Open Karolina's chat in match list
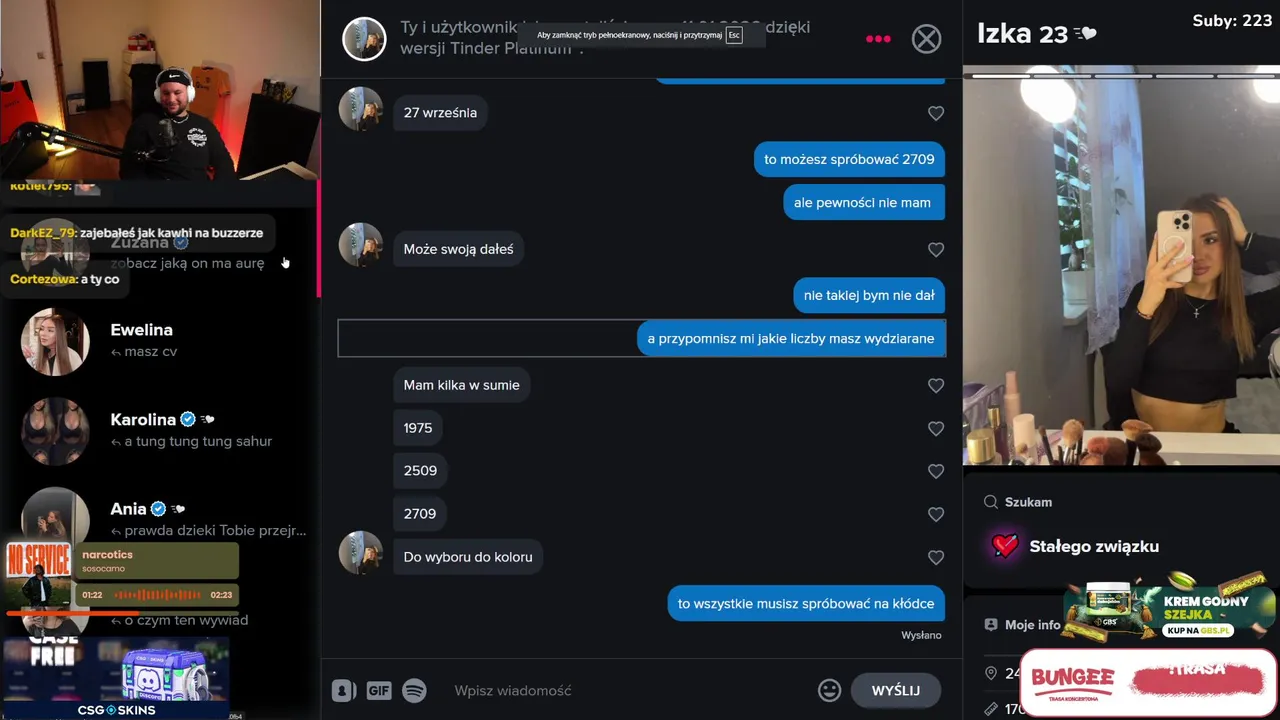1280x720 pixels. coord(160,431)
